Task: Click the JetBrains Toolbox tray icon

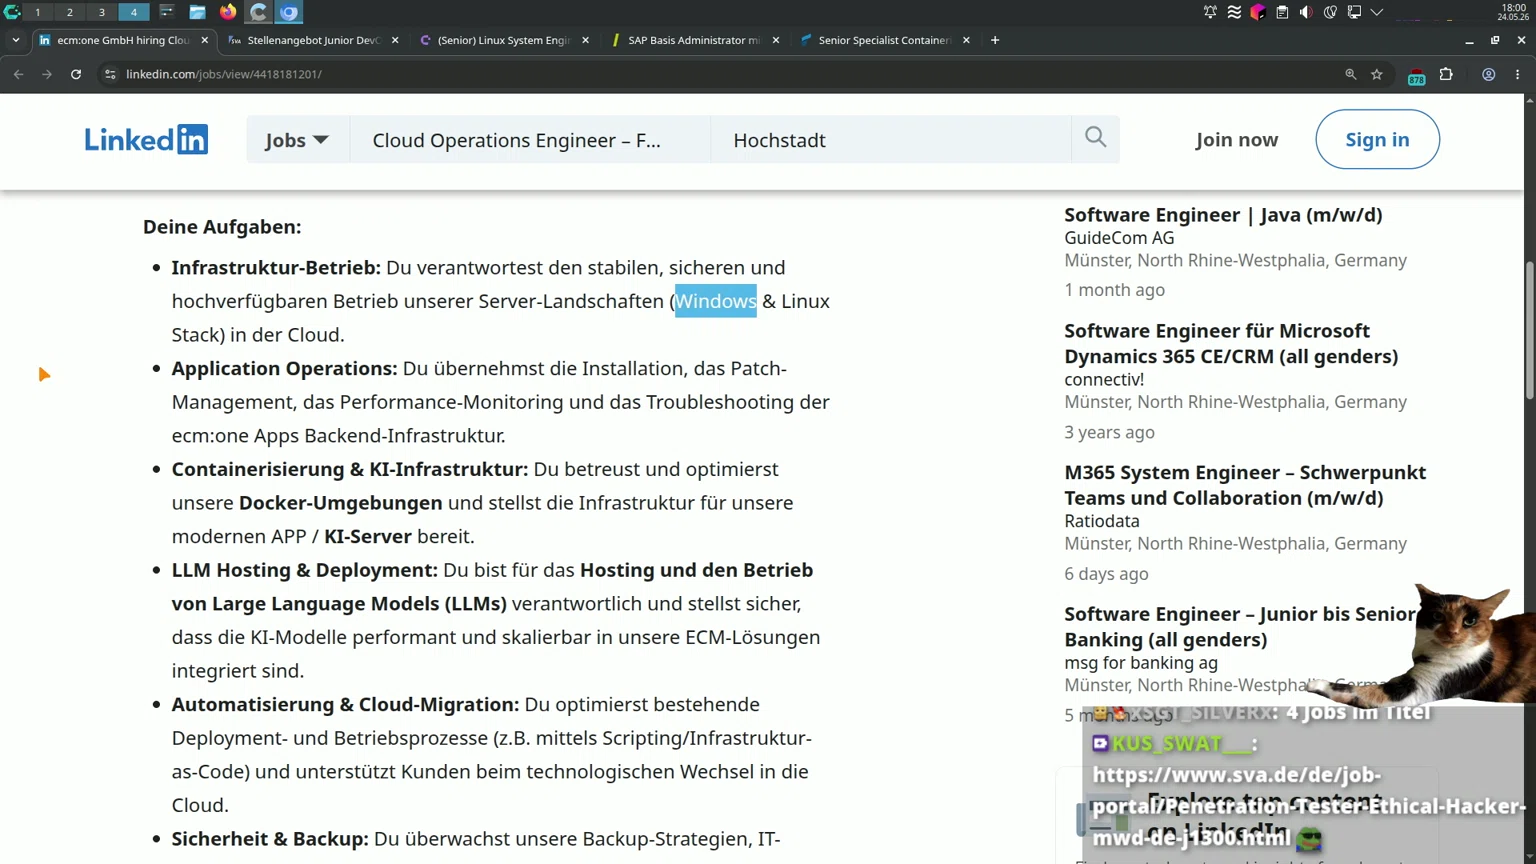Action: (1258, 12)
